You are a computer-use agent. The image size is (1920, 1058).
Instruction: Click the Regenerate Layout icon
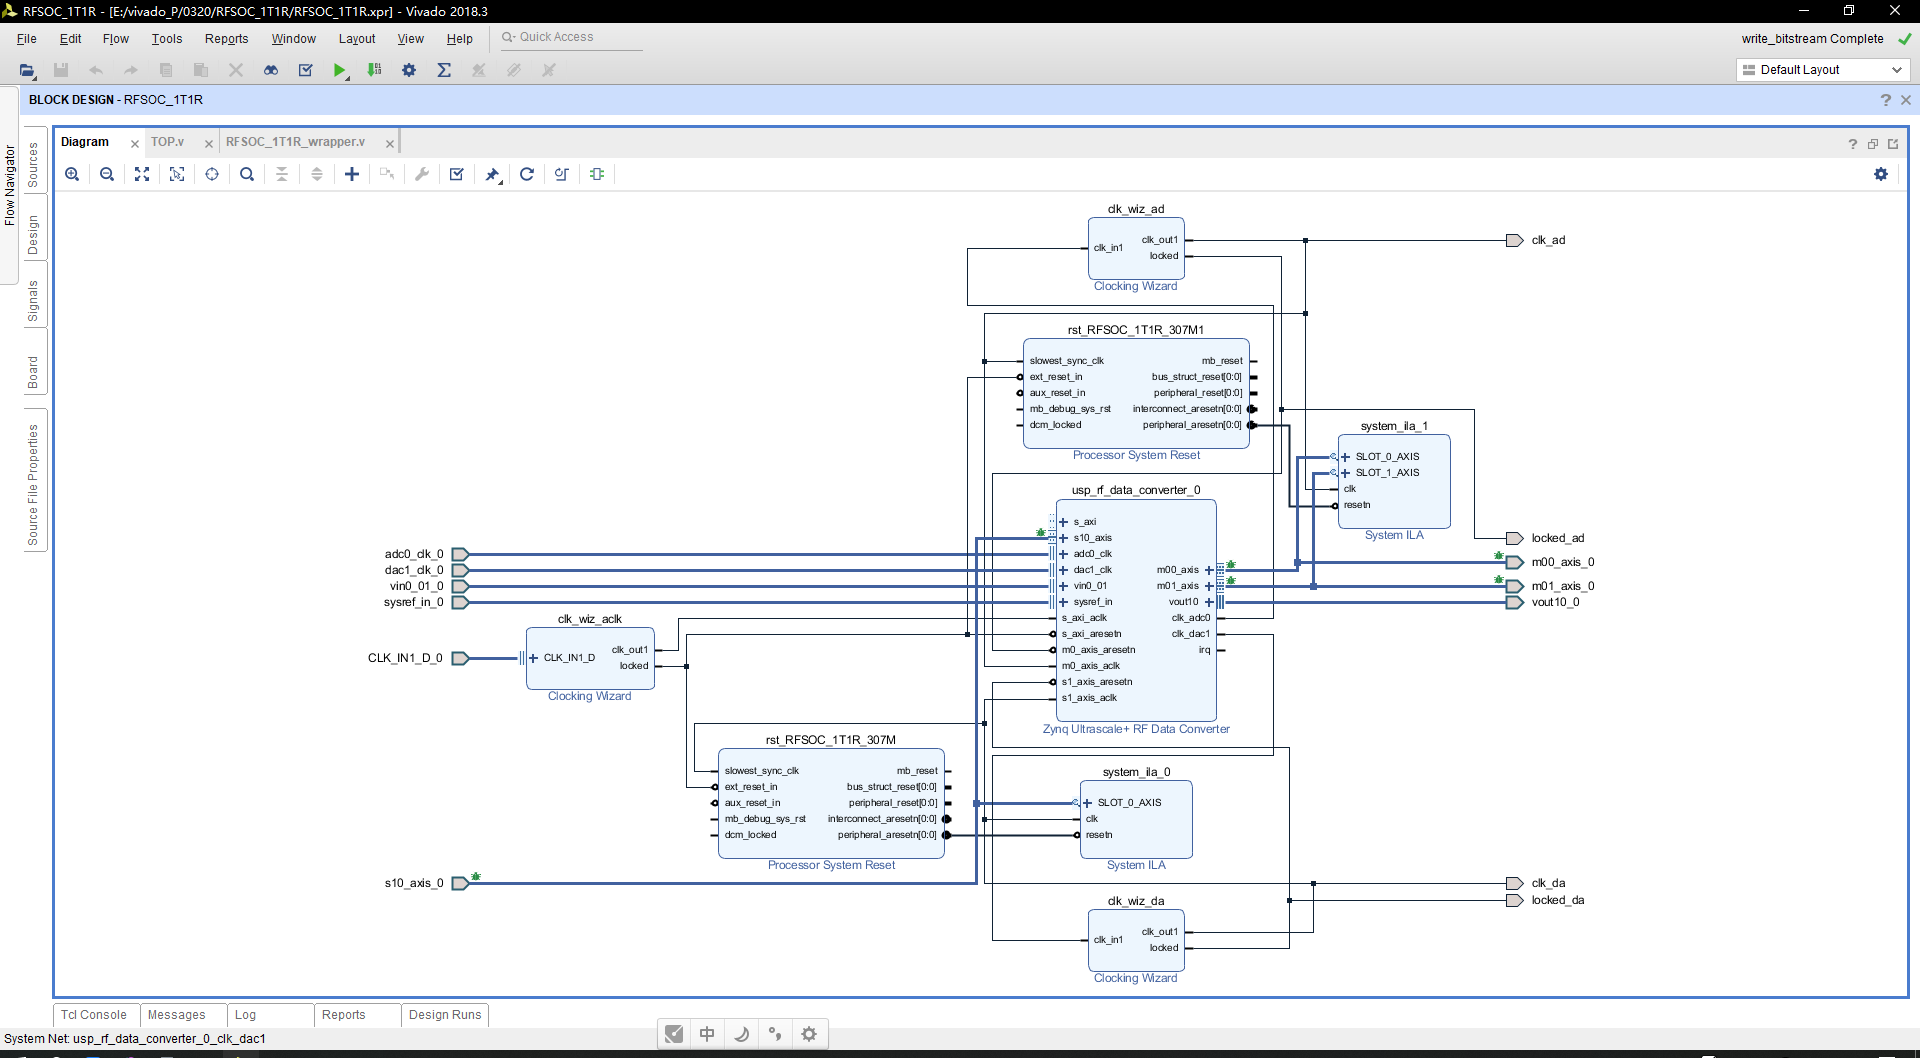527,174
